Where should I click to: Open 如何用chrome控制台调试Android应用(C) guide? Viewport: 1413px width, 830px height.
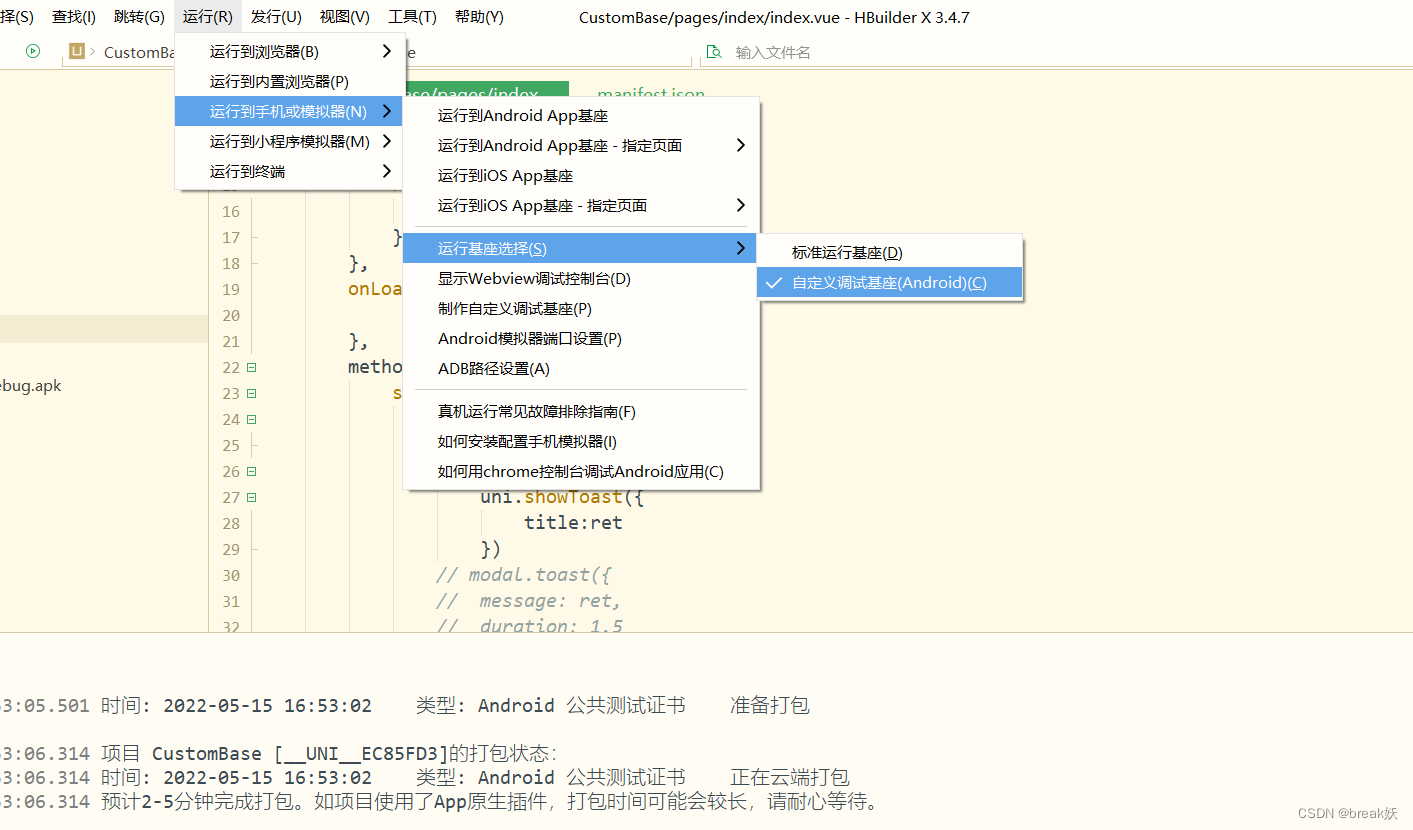coord(580,471)
